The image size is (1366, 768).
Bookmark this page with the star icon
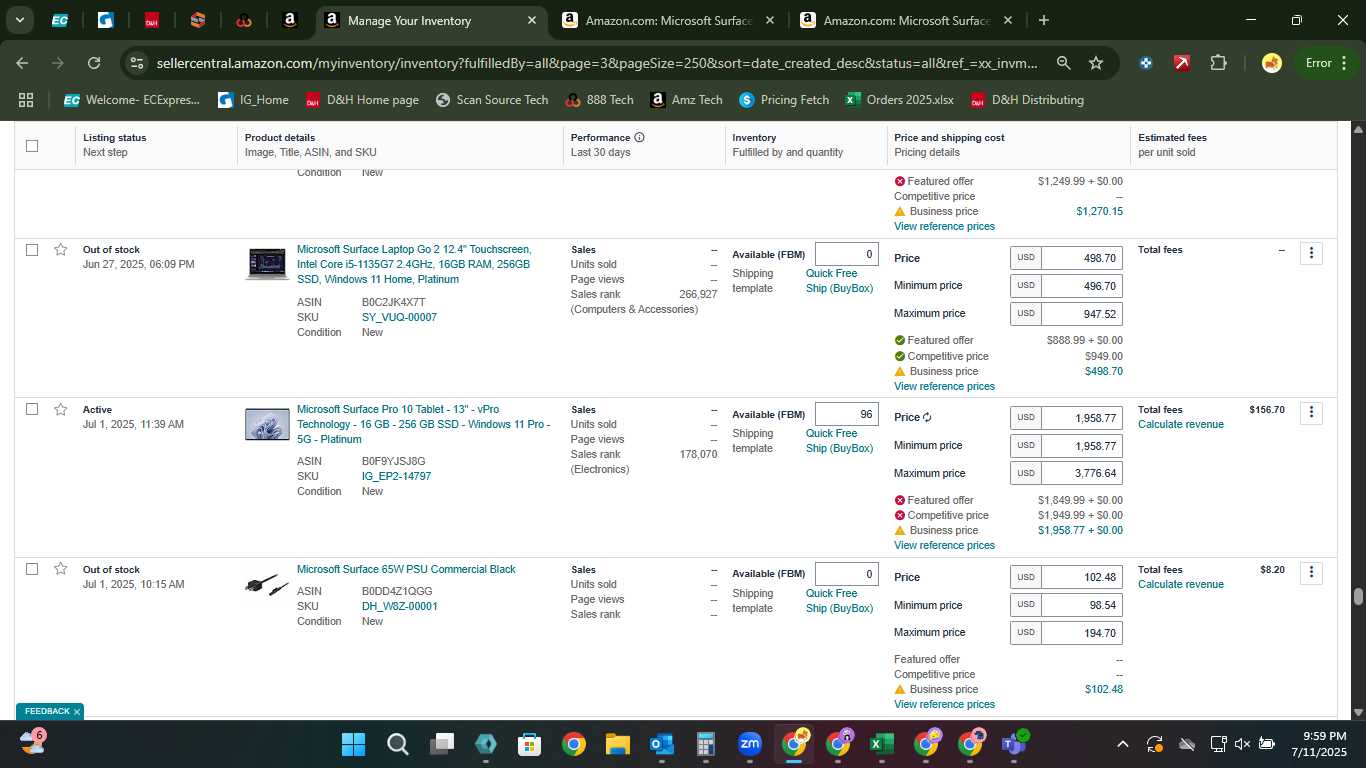pos(1096,63)
